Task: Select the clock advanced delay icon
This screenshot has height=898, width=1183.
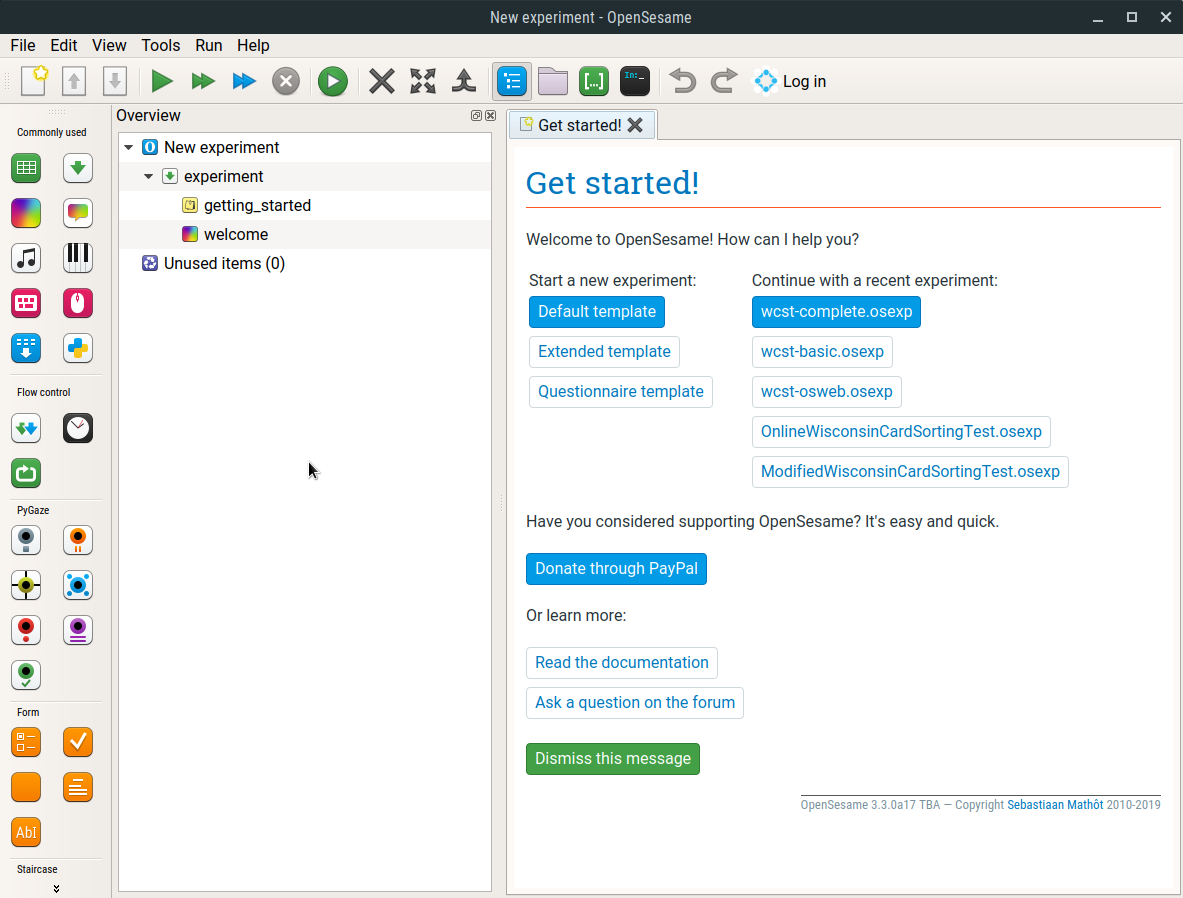Action: click(x=78, y=428)
